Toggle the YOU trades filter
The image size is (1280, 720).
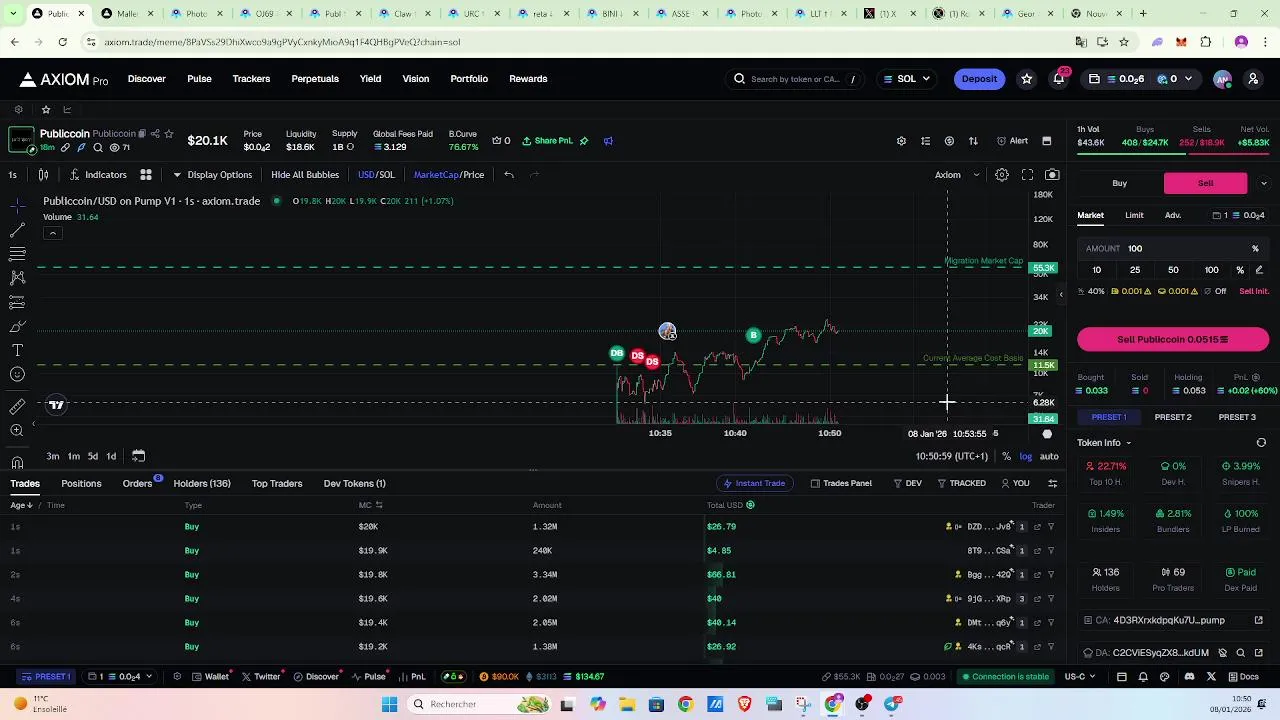click(1015, 483)
